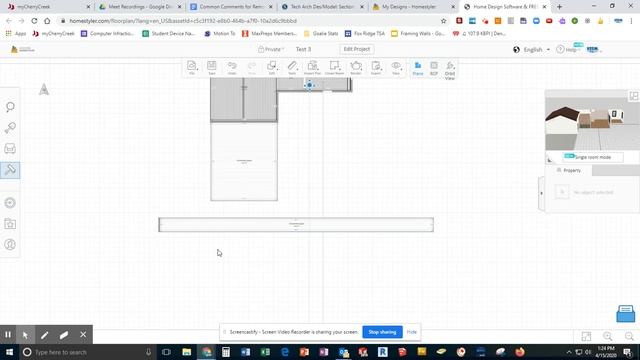Select the long horizontal room on the canvas
Screen dimensions: 640x360
pos(296,225)
